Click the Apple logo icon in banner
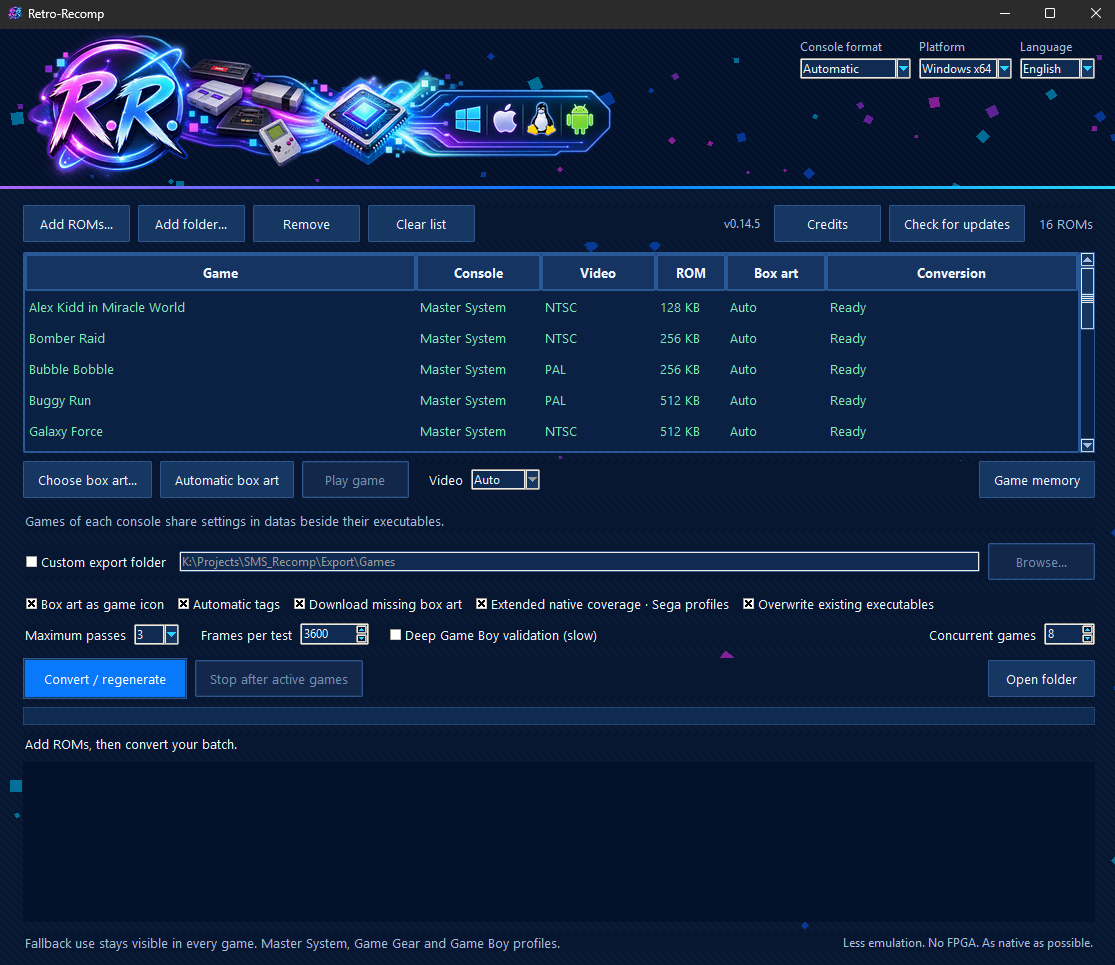The width and height of the screenshot is (1115, 965). 505,119
